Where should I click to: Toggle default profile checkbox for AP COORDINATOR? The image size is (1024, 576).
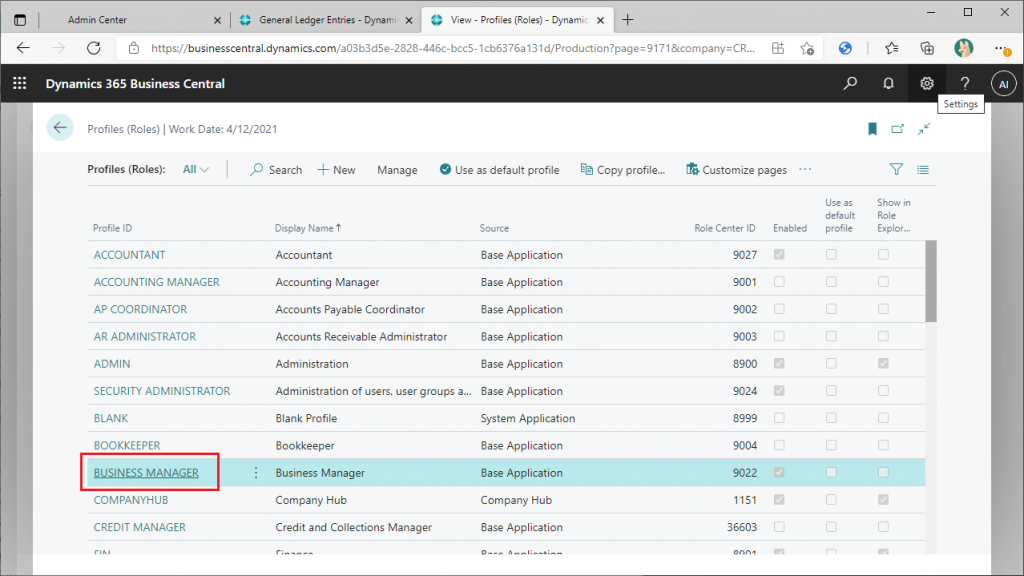831,309
